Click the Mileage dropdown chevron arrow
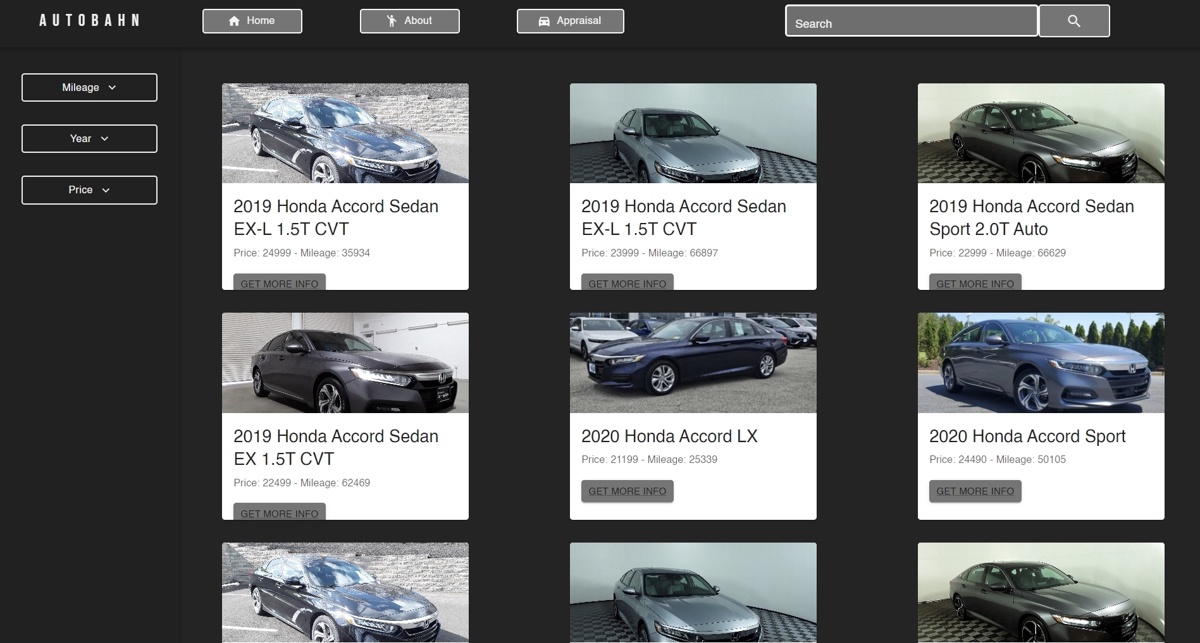Viewport: 1200px width, 643px height. (x=112, y=88)
